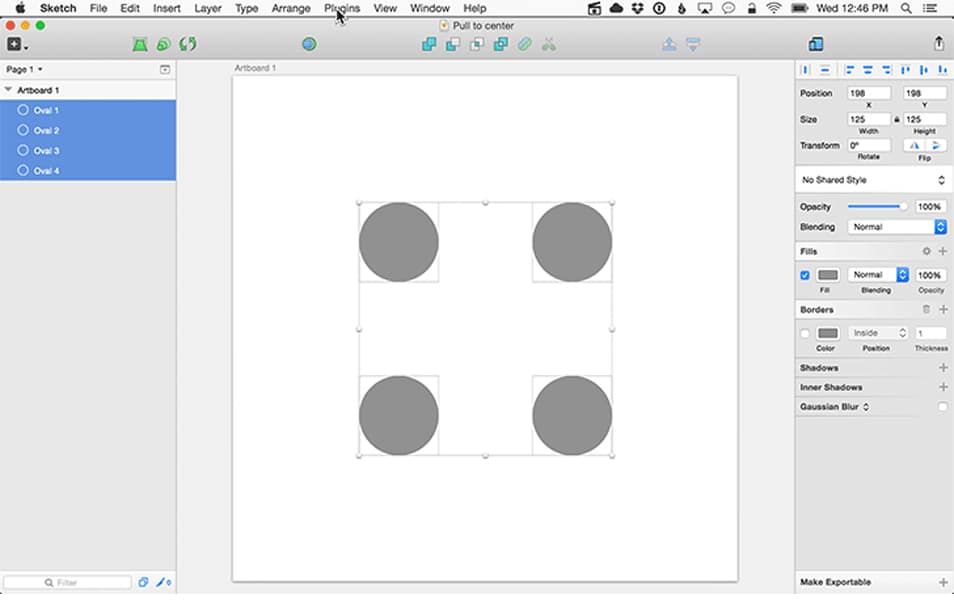Screen dimensions: 954x600
Task: Align layers to right edge
Action: (x=886, y=70)
